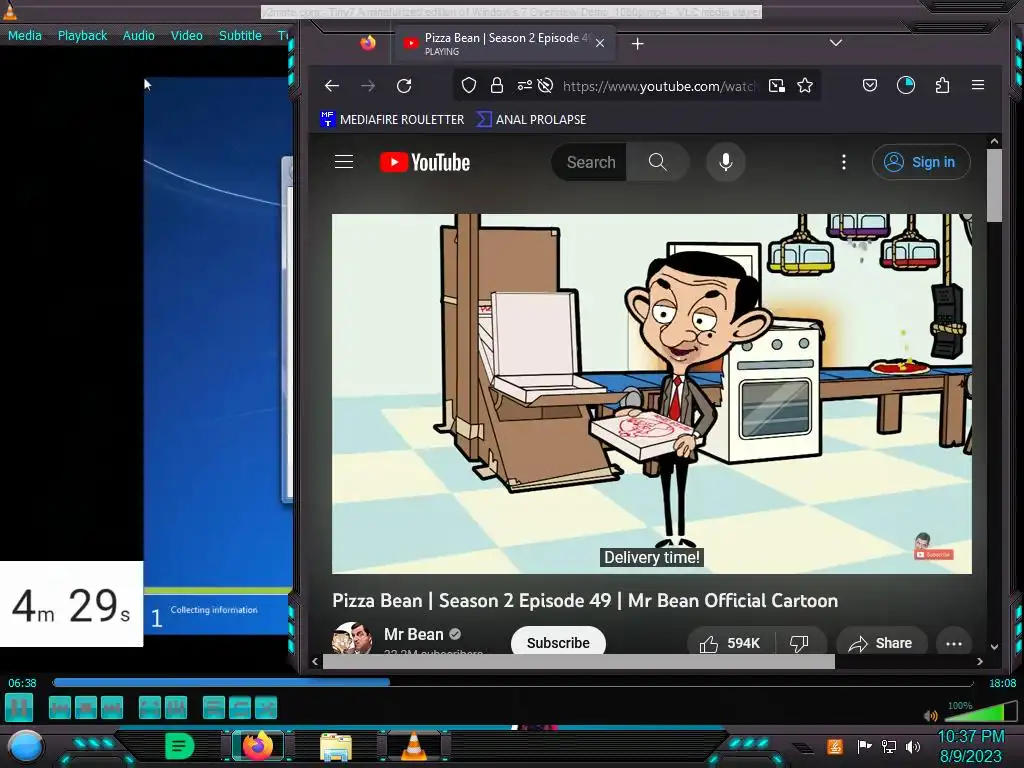
Task: Open picture-in-picture from address bar
Action: coord(776,86)
